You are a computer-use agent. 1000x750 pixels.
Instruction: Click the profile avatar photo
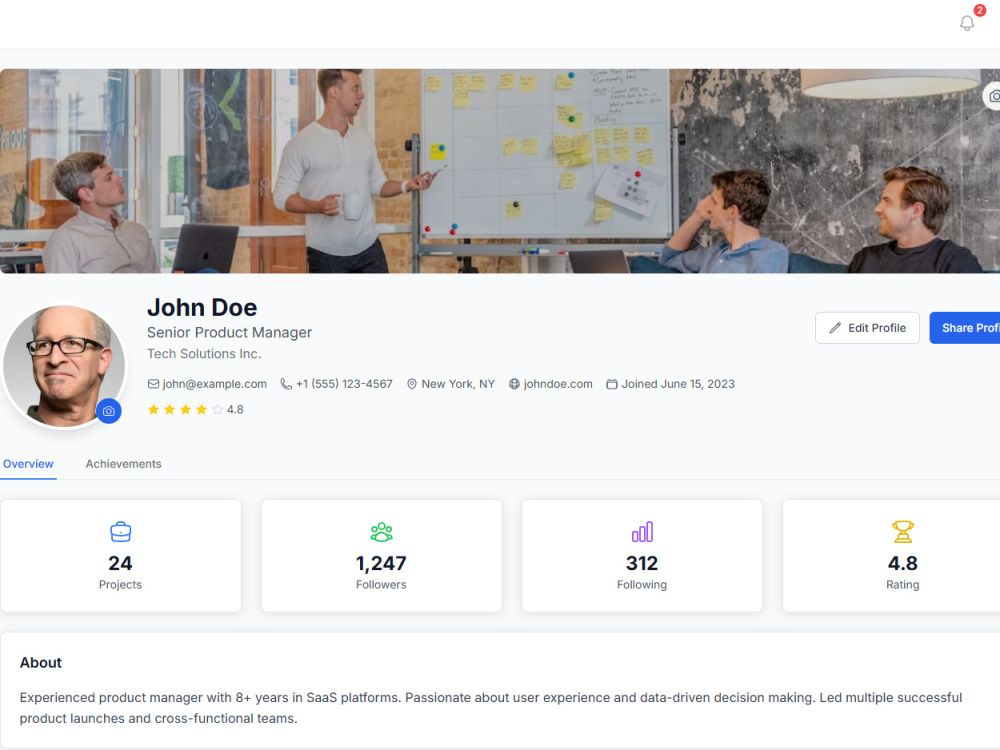64,367
